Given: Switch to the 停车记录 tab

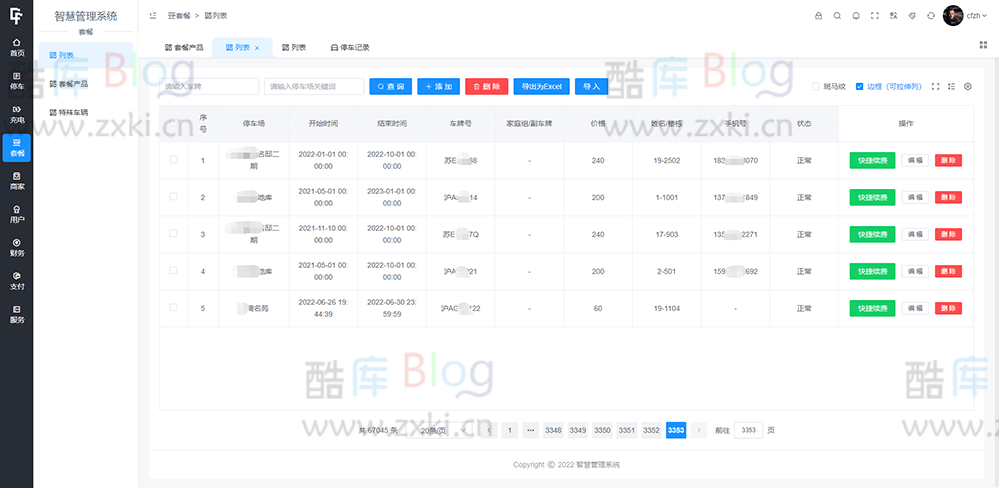Looking at the screenshot, I should [x=350, y=48].
